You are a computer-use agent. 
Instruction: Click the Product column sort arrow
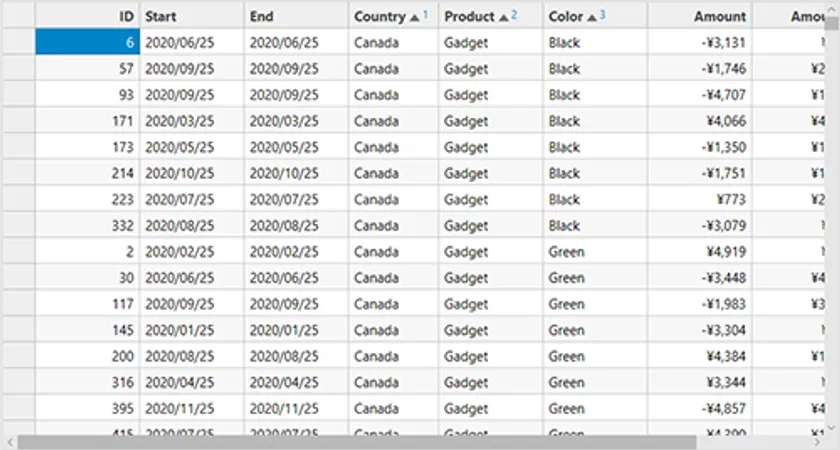[x=503, y=17]
